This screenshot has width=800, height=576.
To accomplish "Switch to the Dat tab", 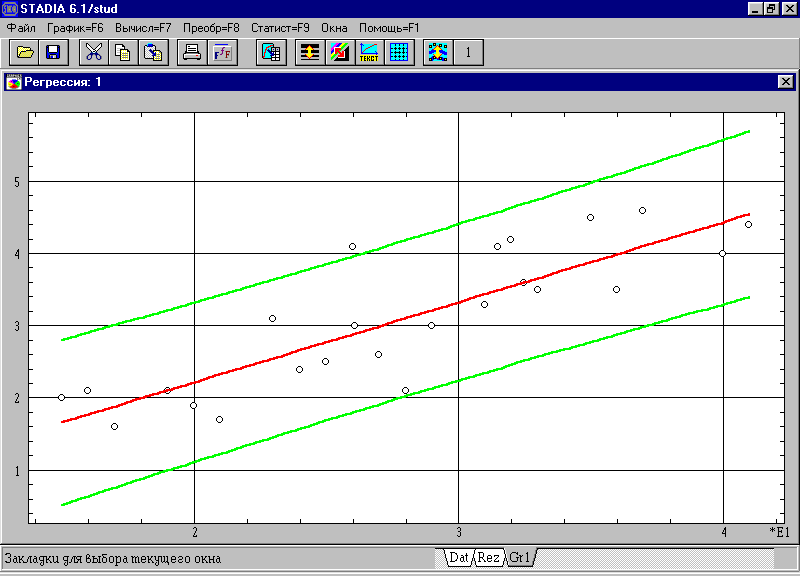I will pyautogui.click(x=458, y=558).
